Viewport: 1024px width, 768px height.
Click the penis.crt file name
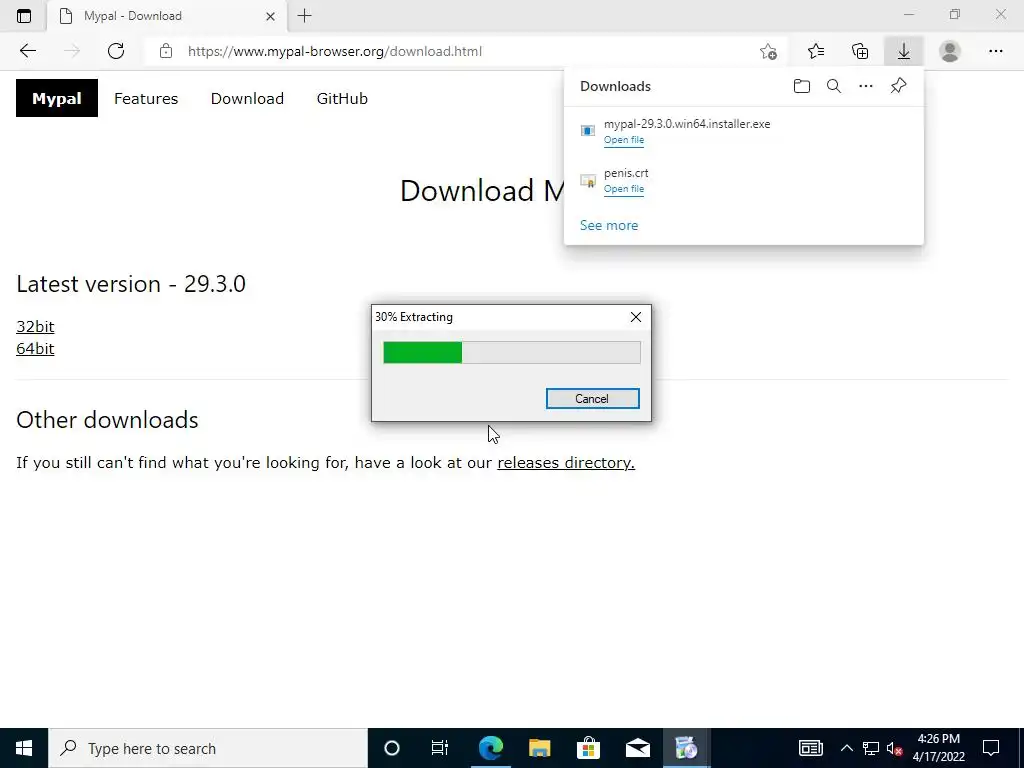626,173
